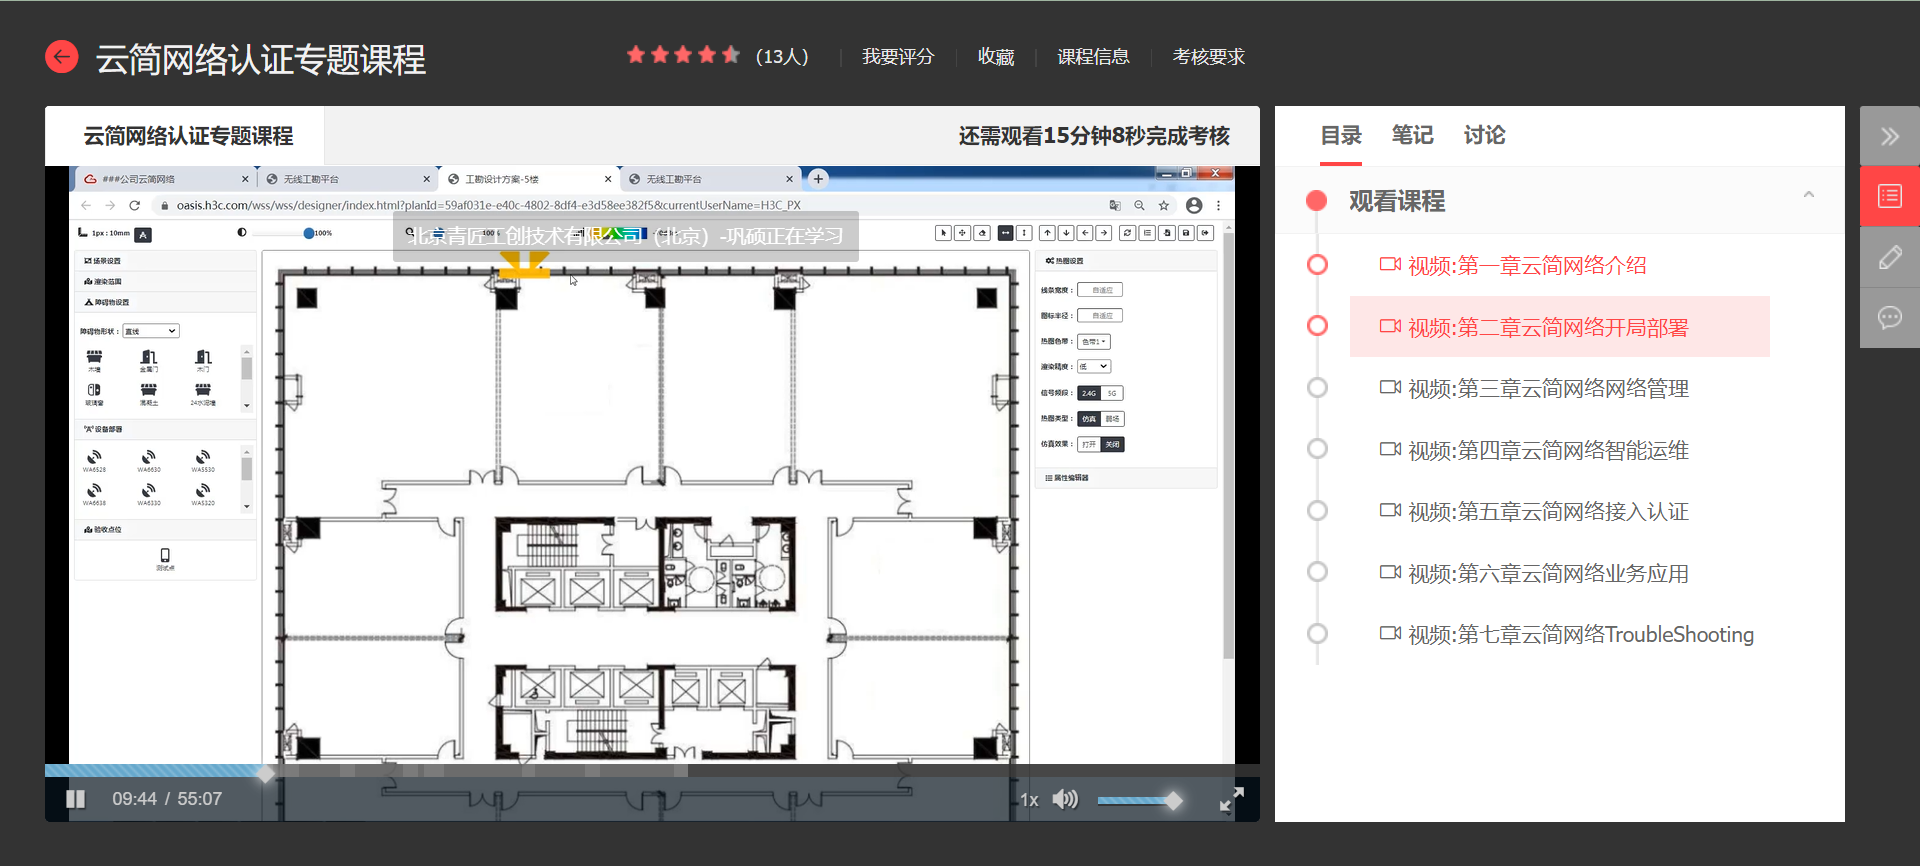Select the eraser tool in designer toolbar
1920x866 pixels.
982,233
